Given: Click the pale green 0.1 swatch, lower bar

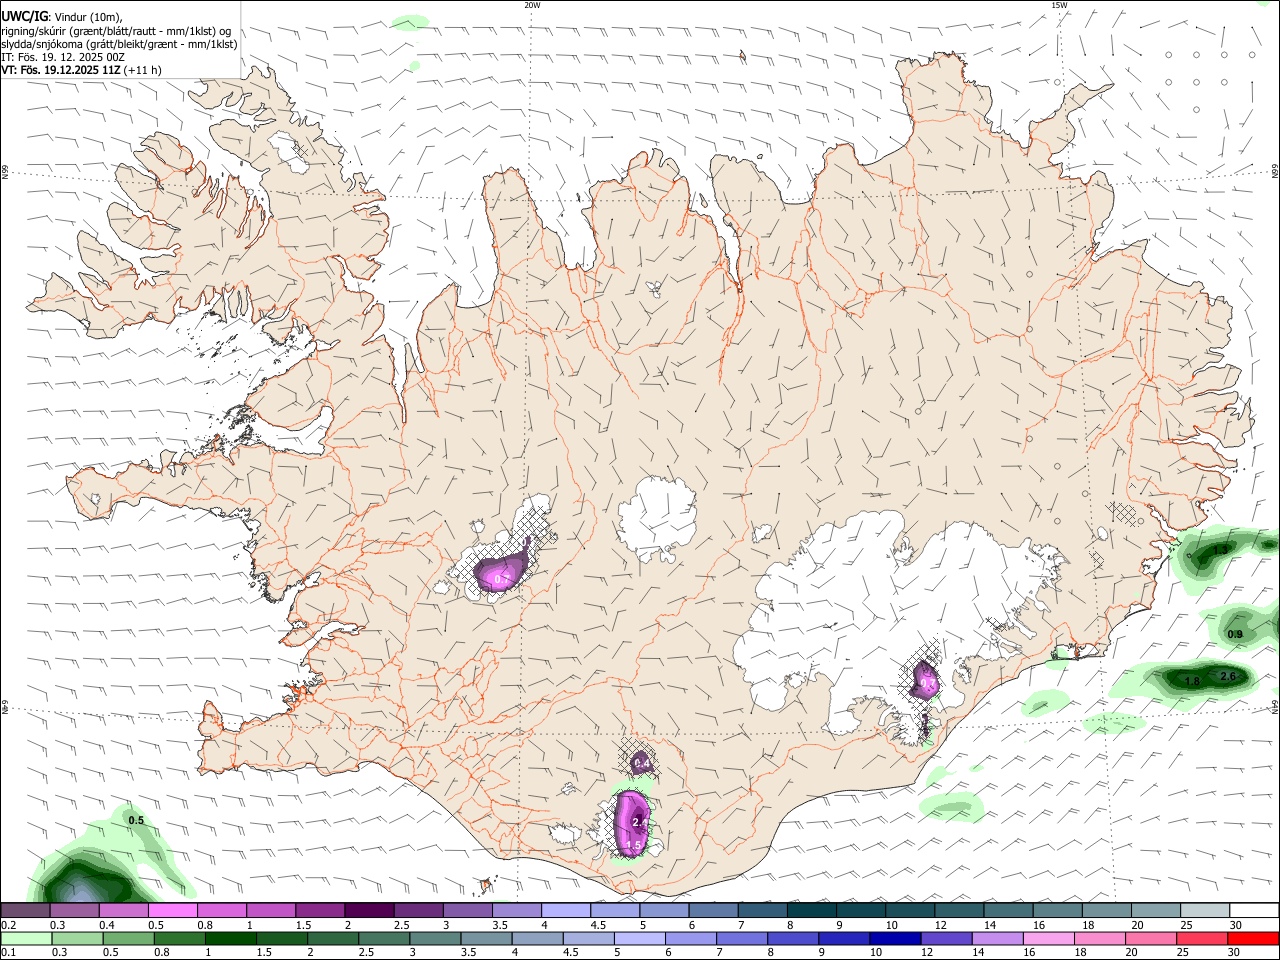Looking at the screenshot, I should 26,938.
